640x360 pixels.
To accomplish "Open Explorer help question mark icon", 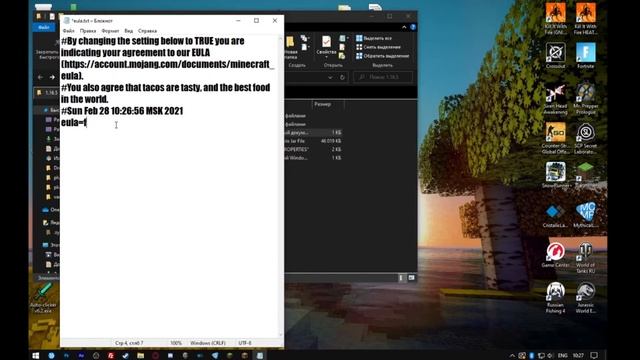I will click(x=413, y=27).
